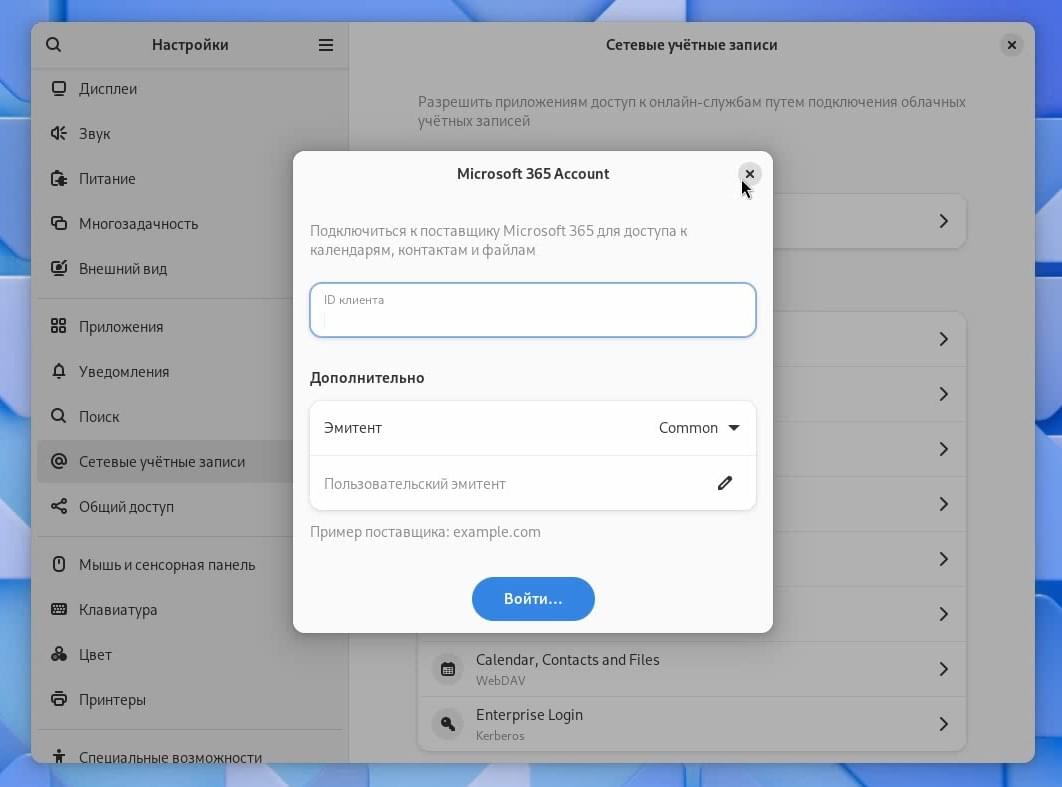Select Приложения in the sidebar
This screenshot has height=787, width=1062.
190,326
